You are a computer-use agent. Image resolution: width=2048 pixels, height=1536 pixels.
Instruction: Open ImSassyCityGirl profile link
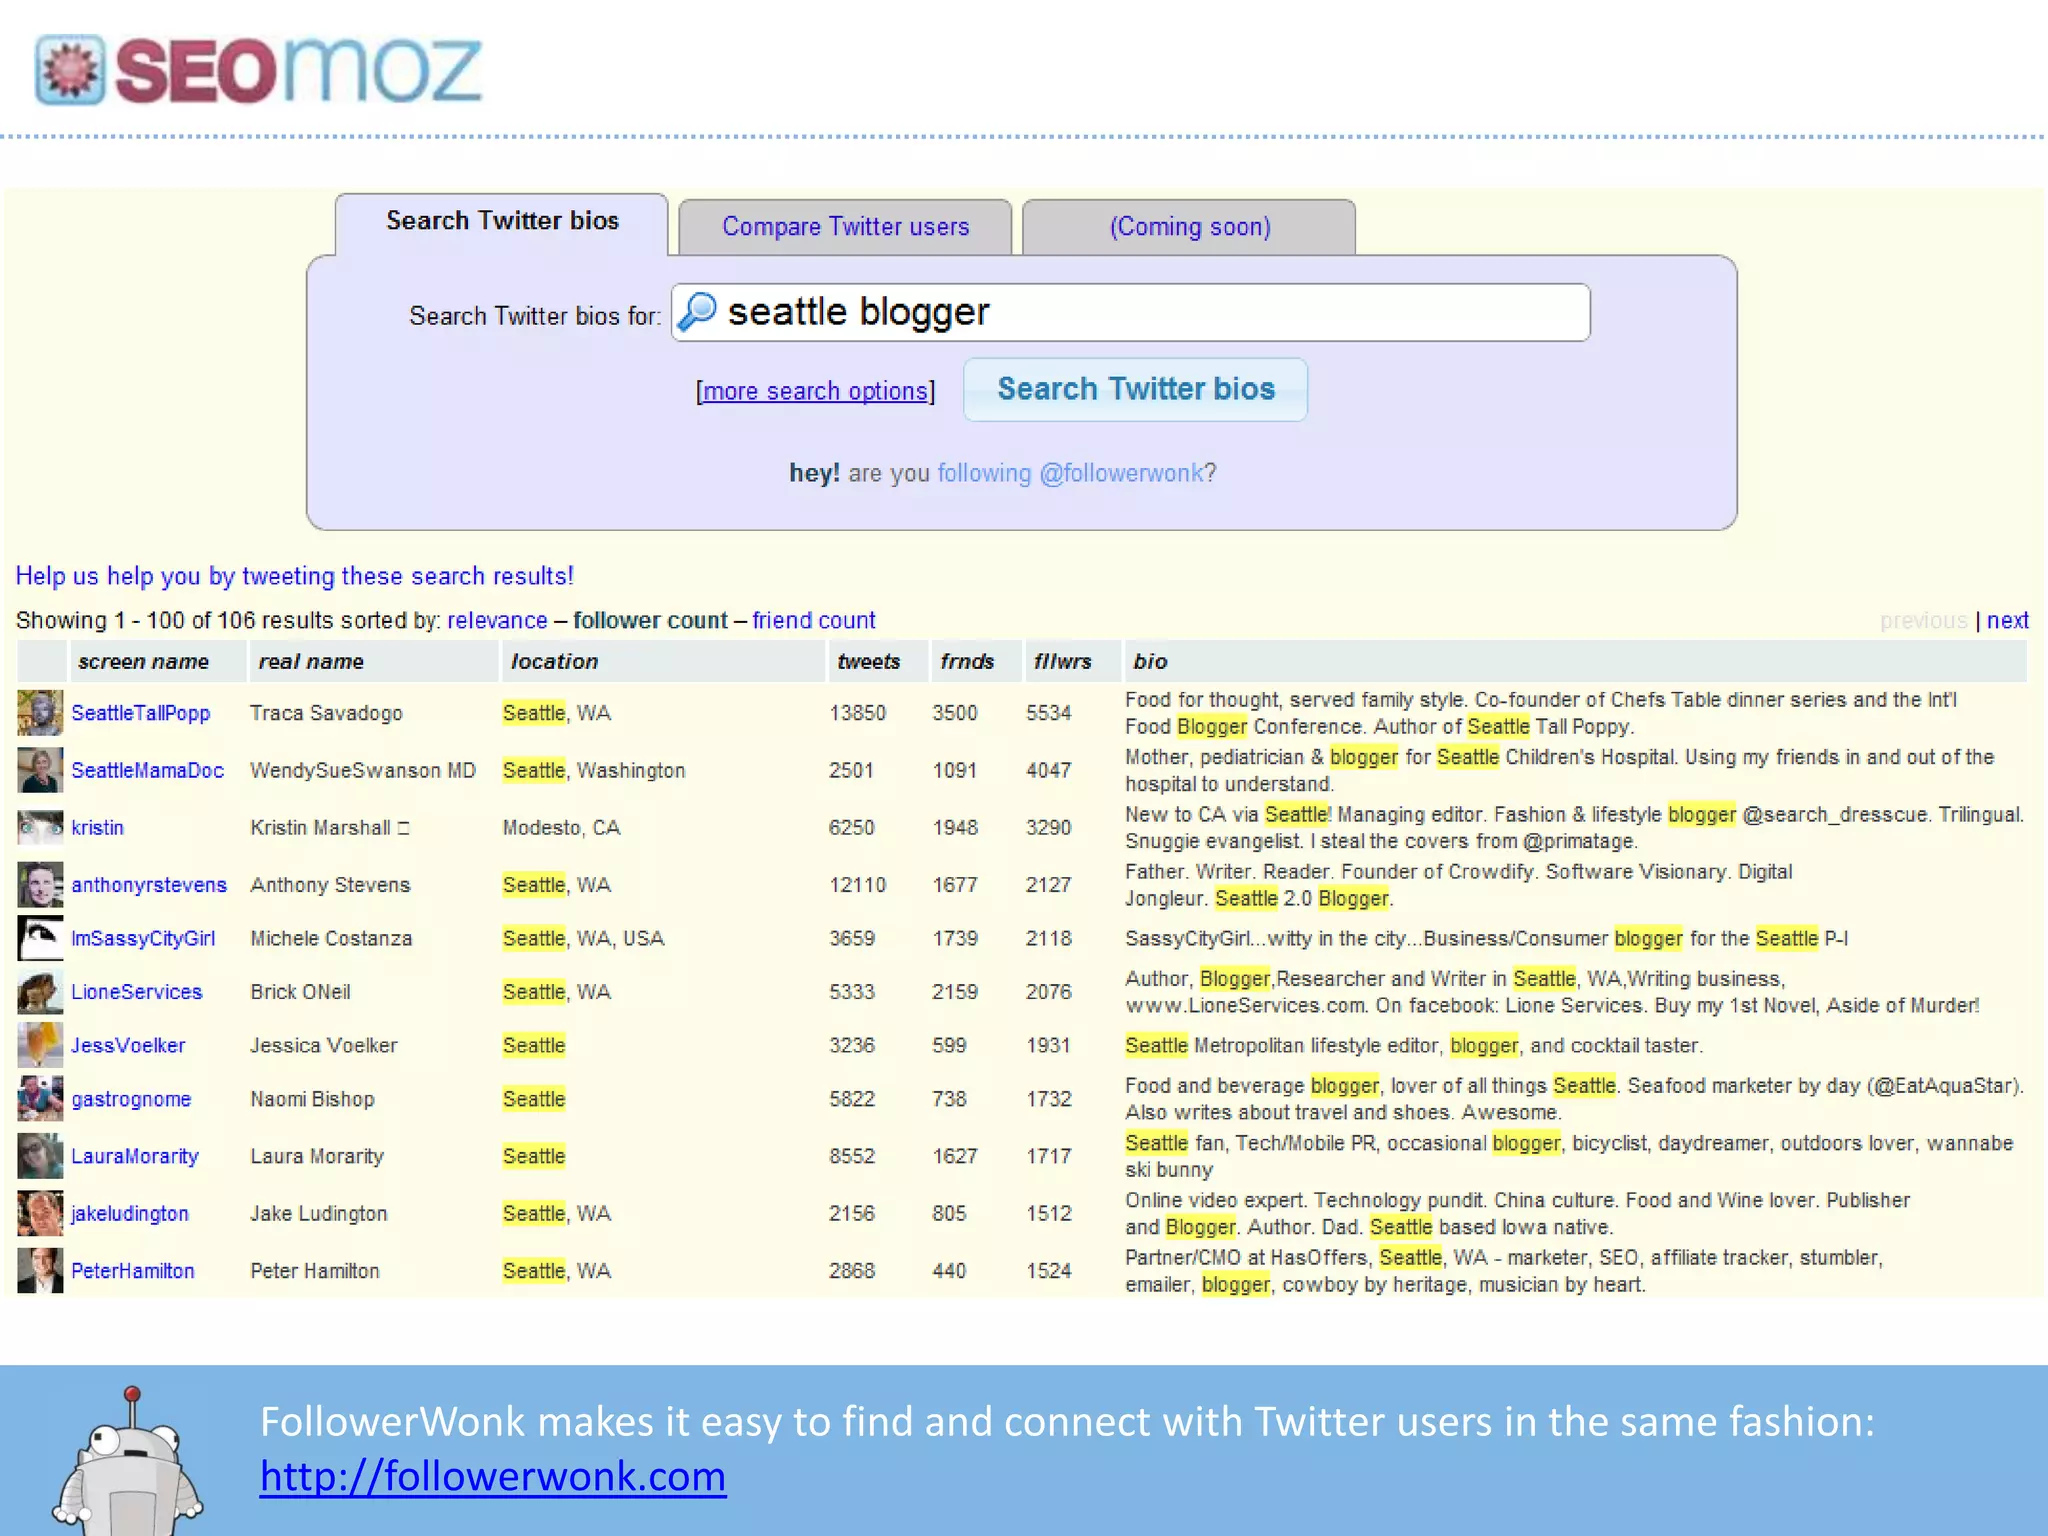point(143,938)
